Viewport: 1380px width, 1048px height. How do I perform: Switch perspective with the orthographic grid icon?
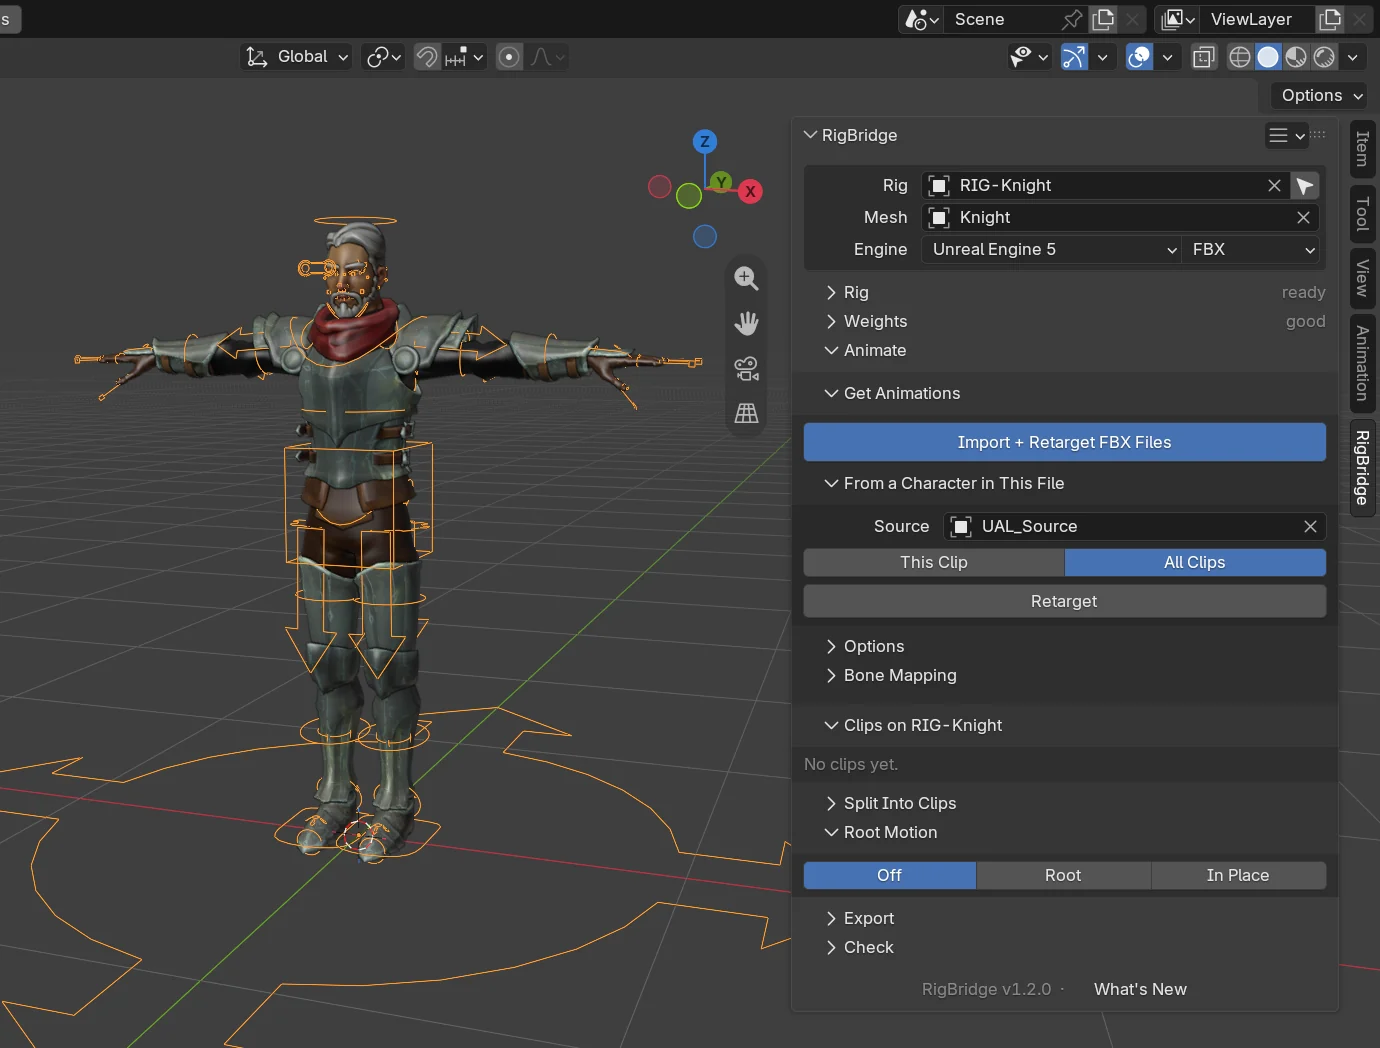746,413
